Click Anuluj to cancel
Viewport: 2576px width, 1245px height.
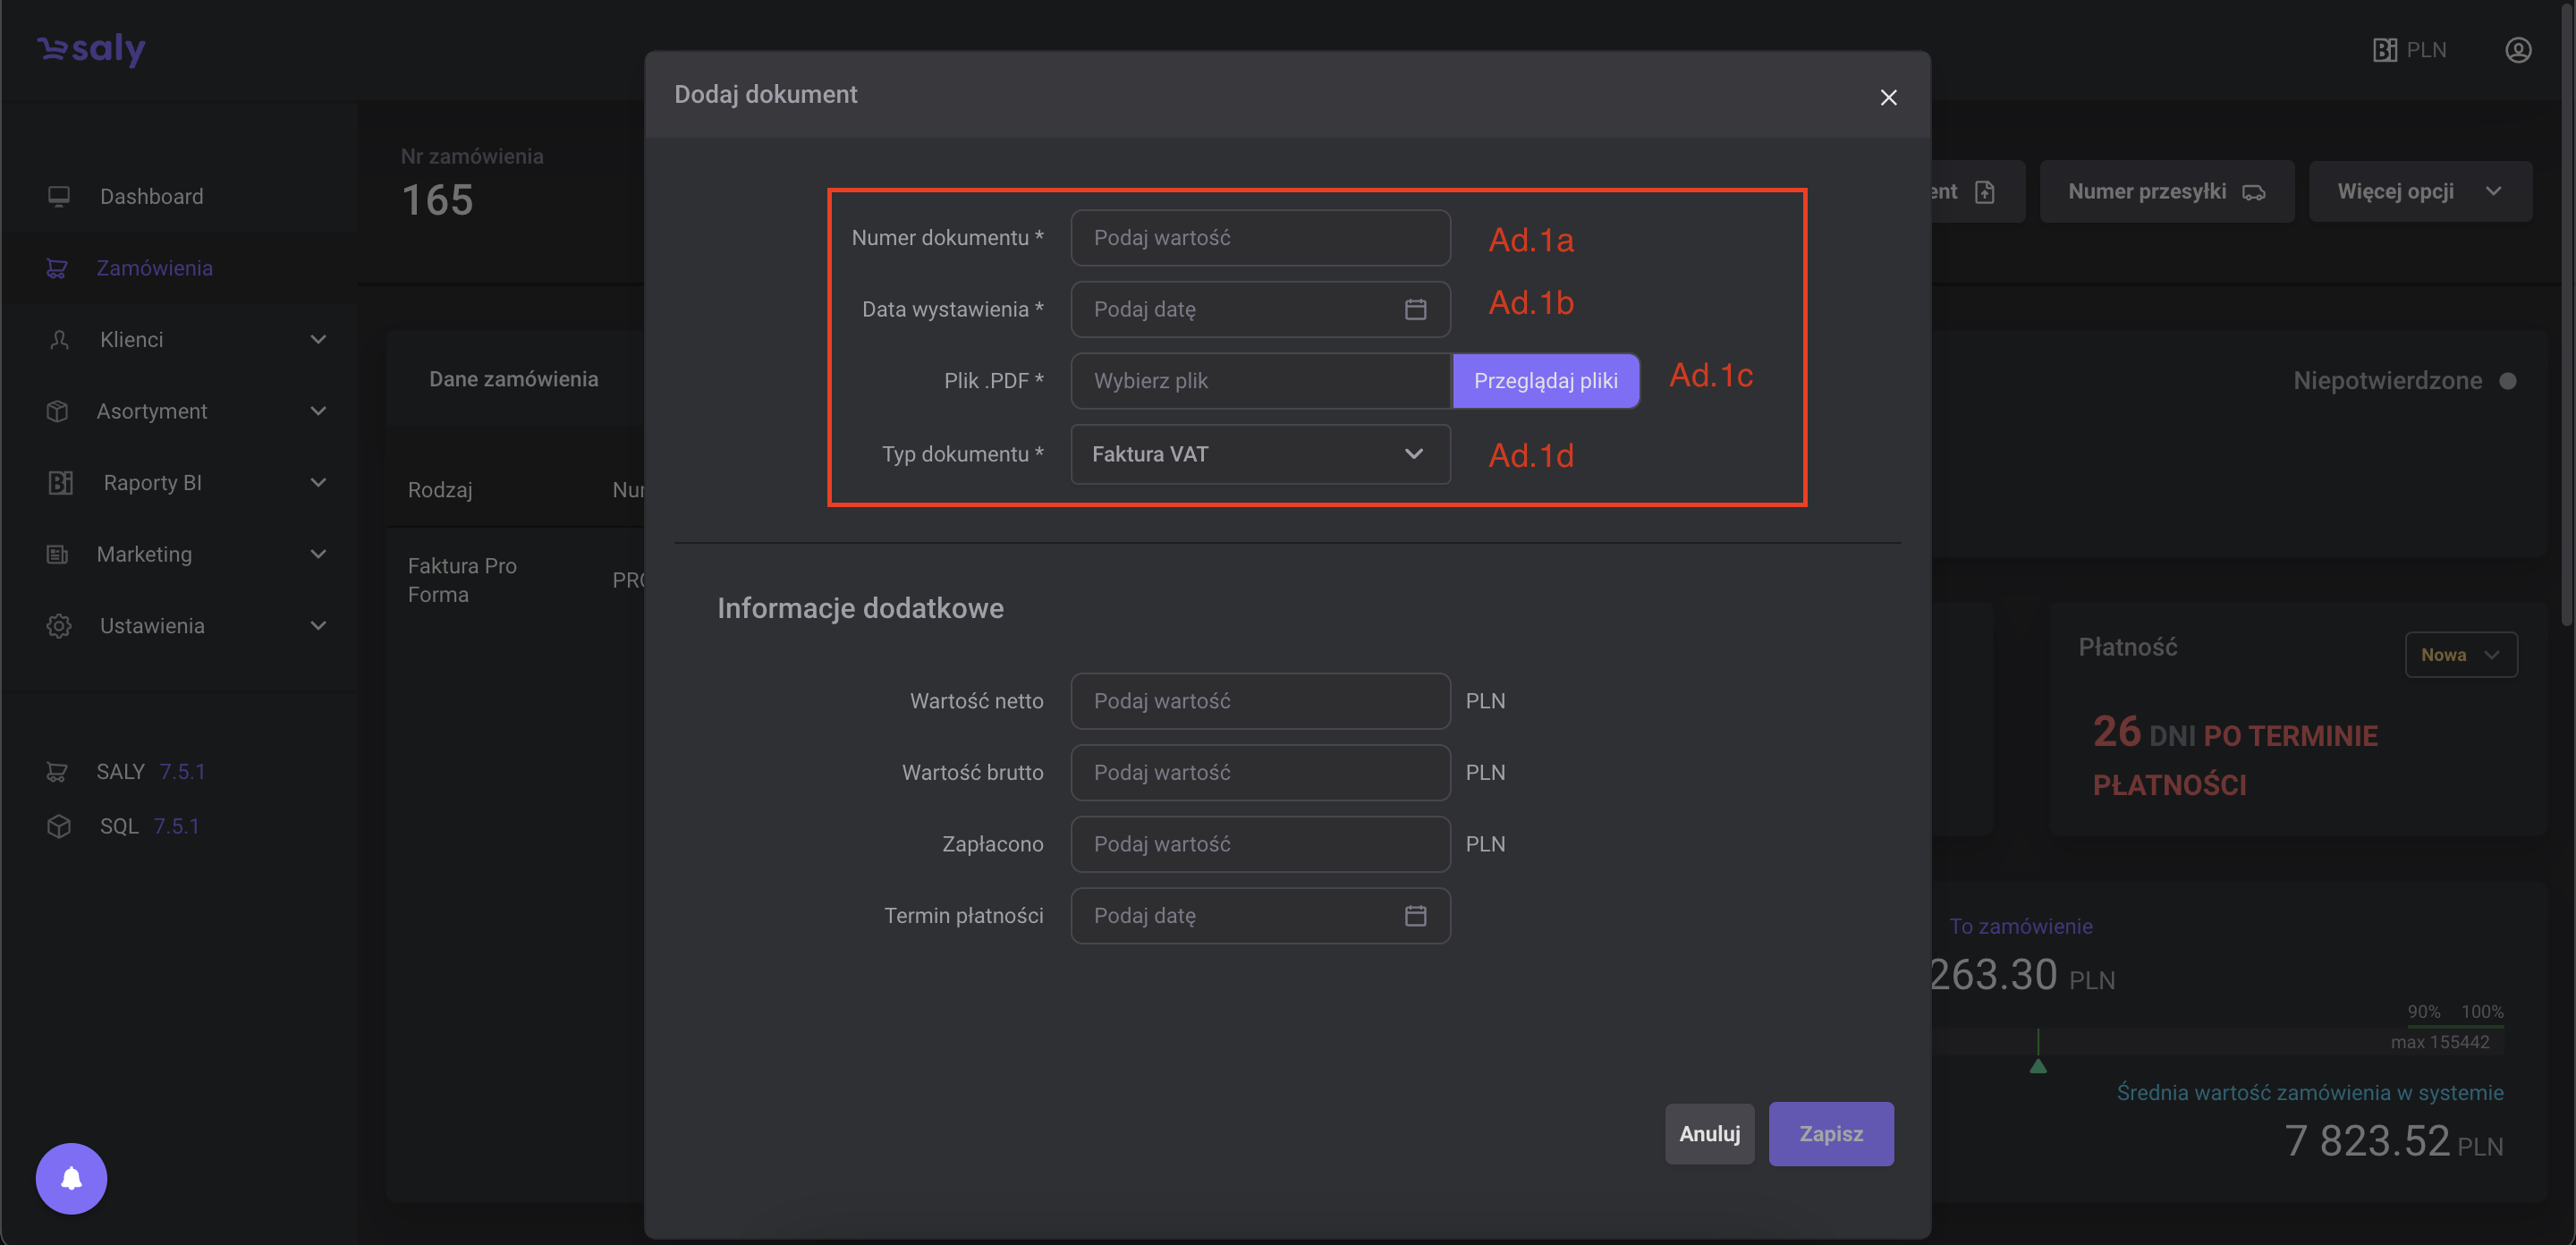coord(1709,1133)
